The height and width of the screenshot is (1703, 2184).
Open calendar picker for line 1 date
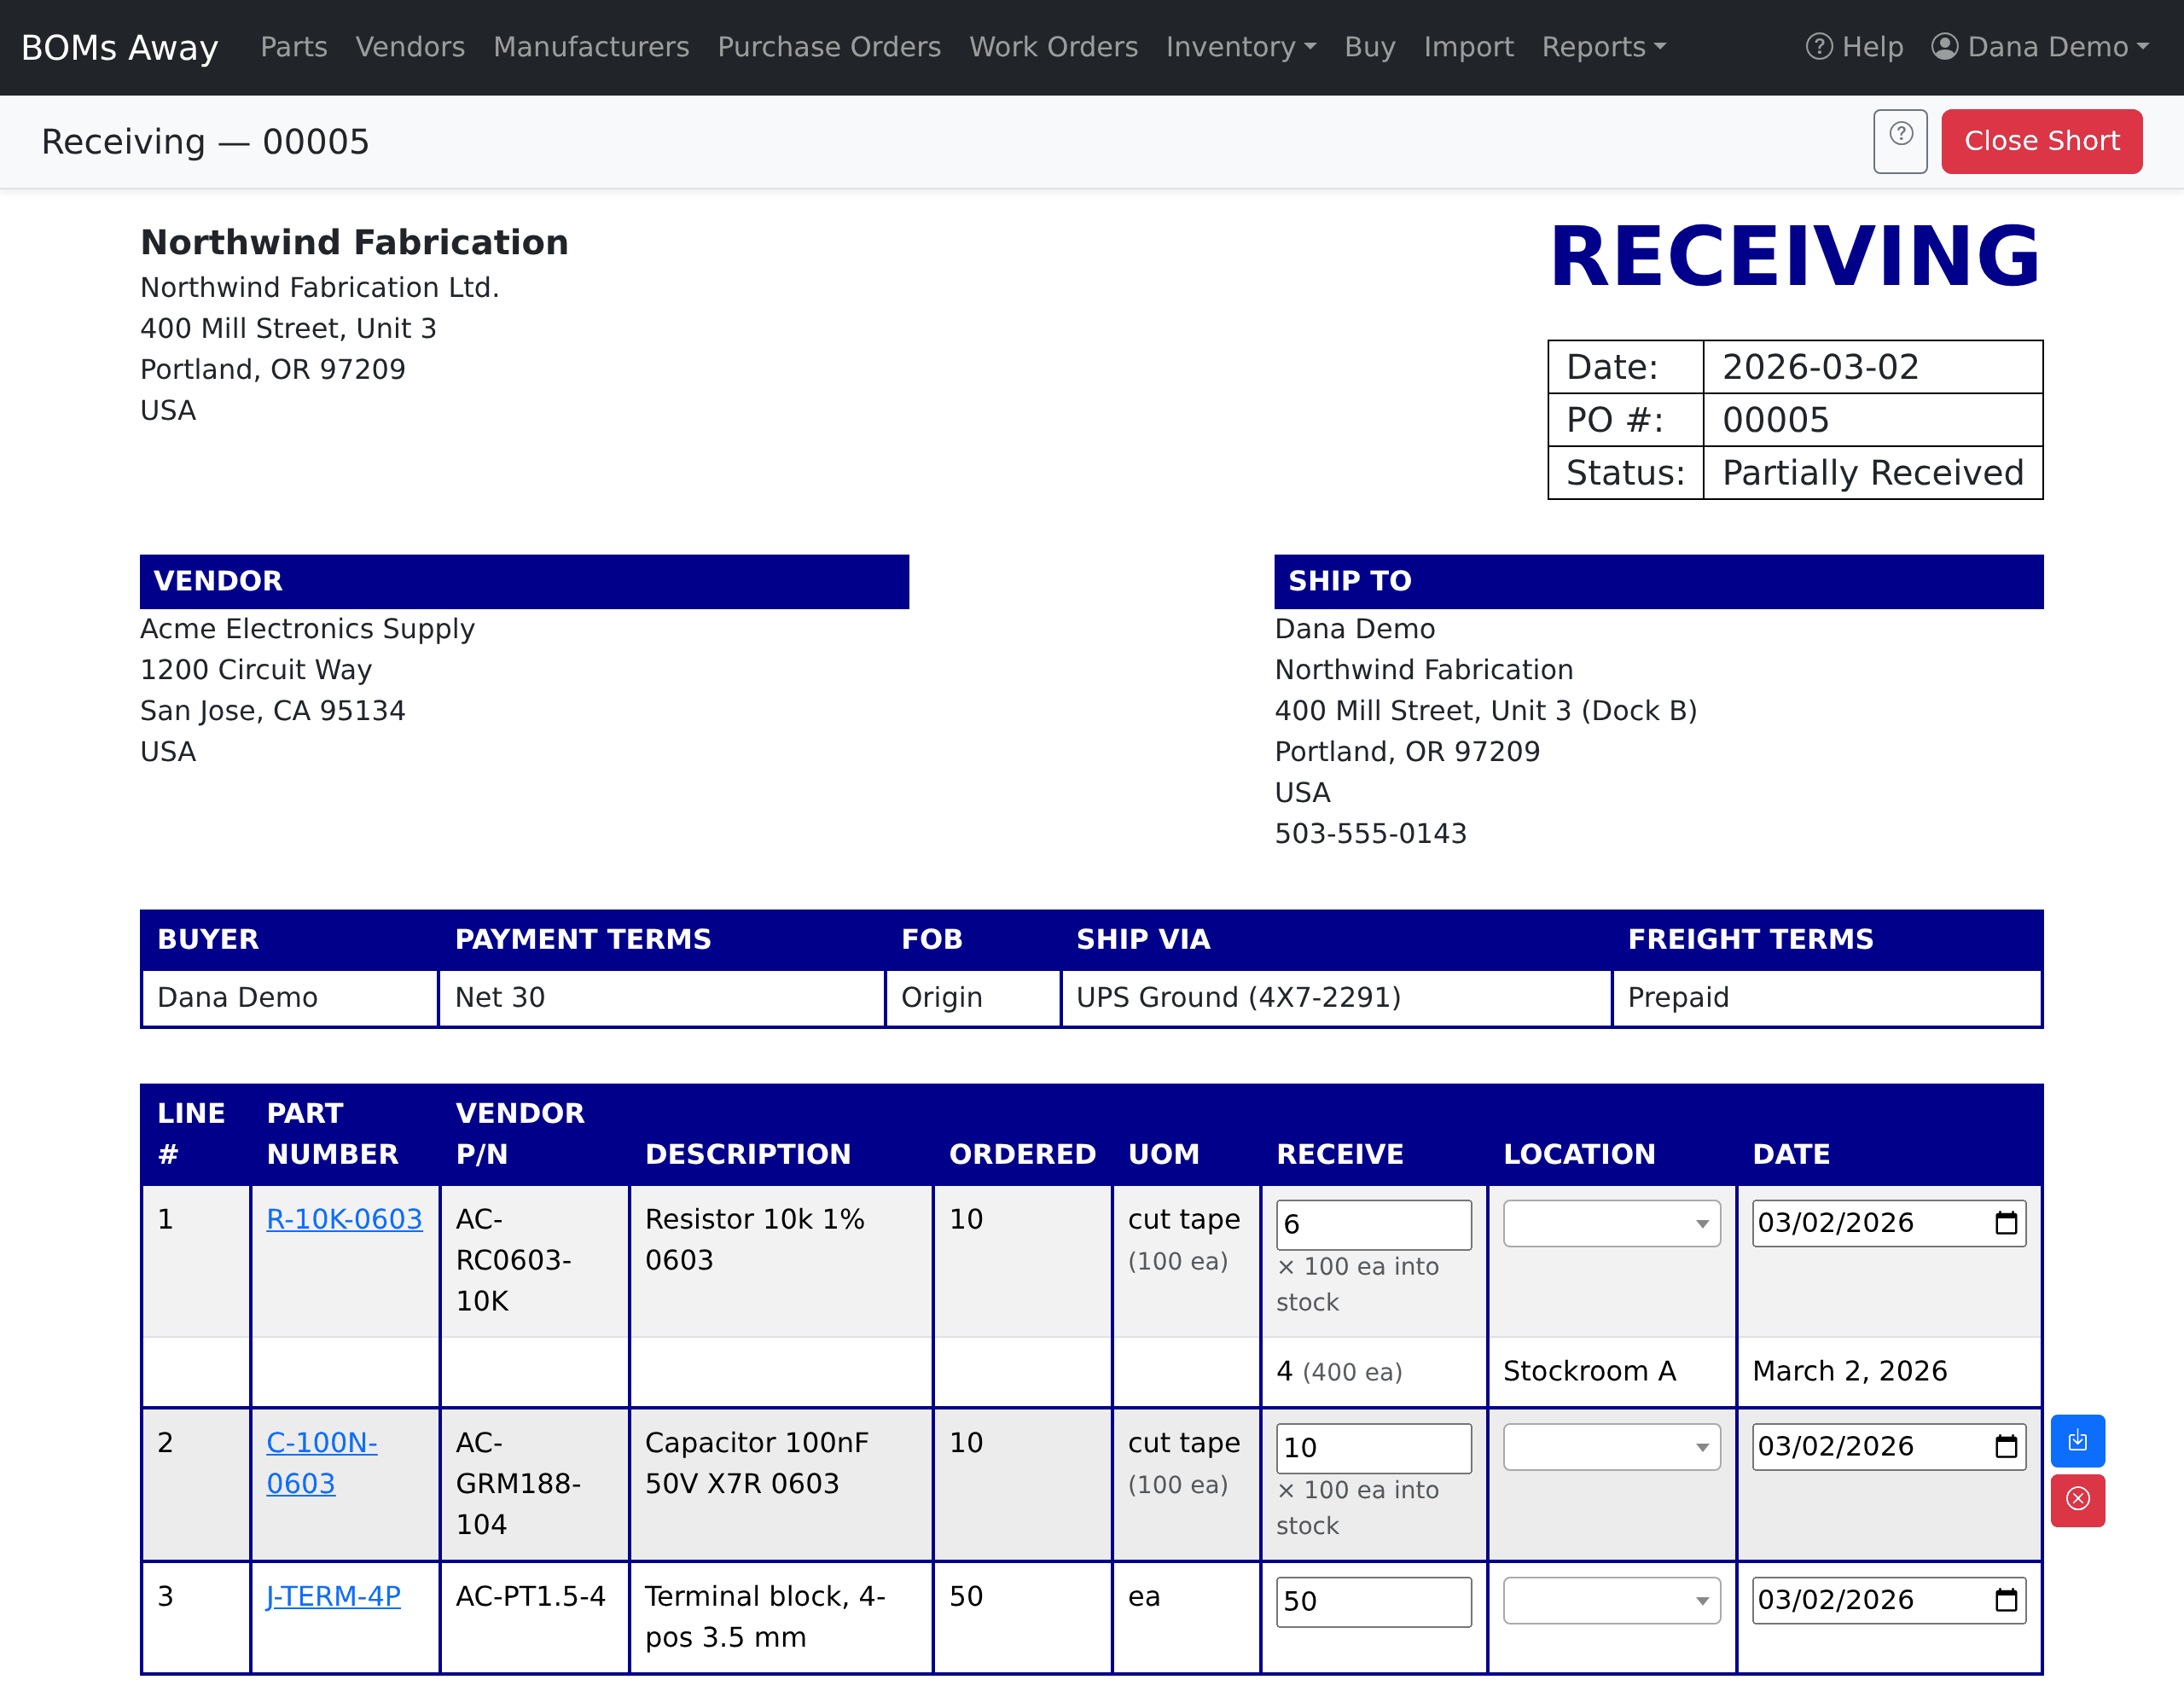click(x=2006, y=1223)
